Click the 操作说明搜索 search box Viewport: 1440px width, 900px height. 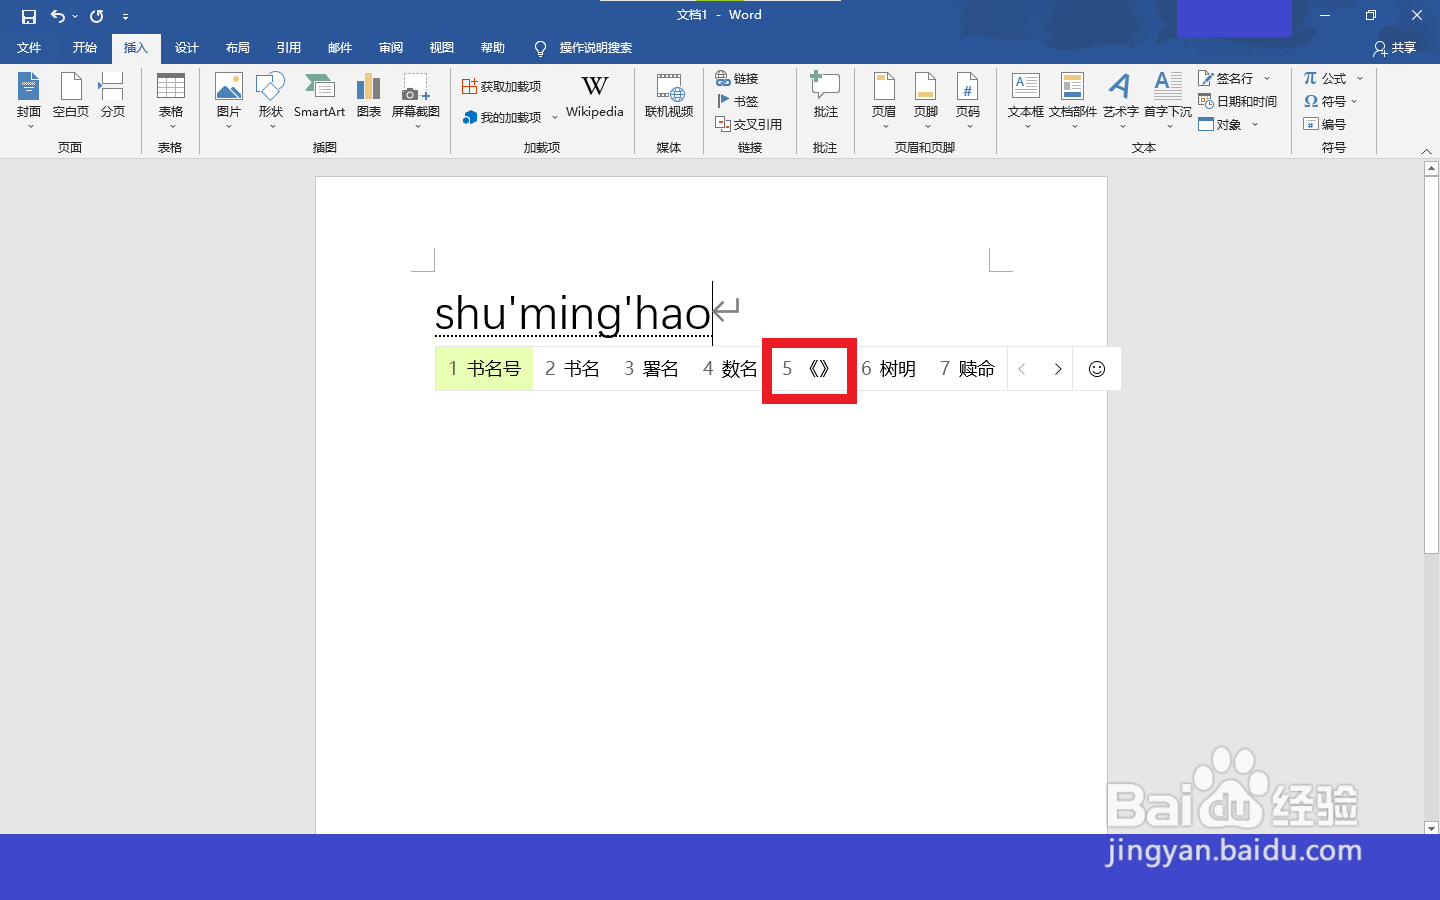[x=584, y=48]
